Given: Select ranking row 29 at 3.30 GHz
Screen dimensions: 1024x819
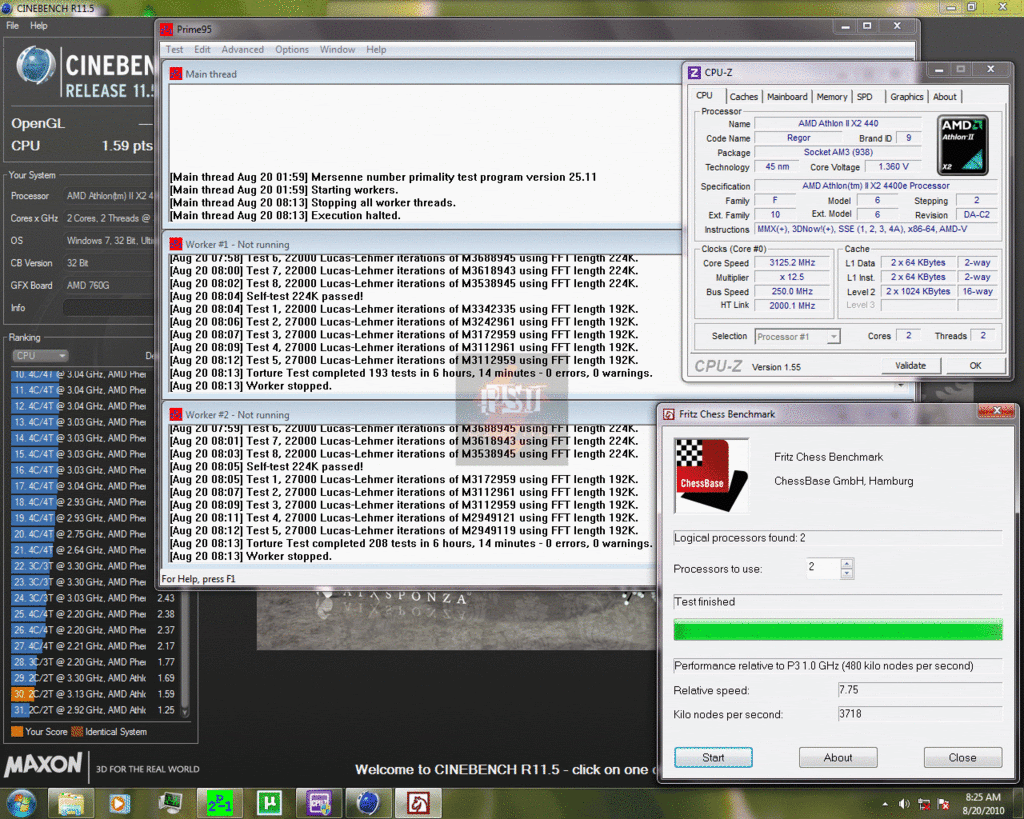Looking at the screenshot, I should [x=95, y=678].
